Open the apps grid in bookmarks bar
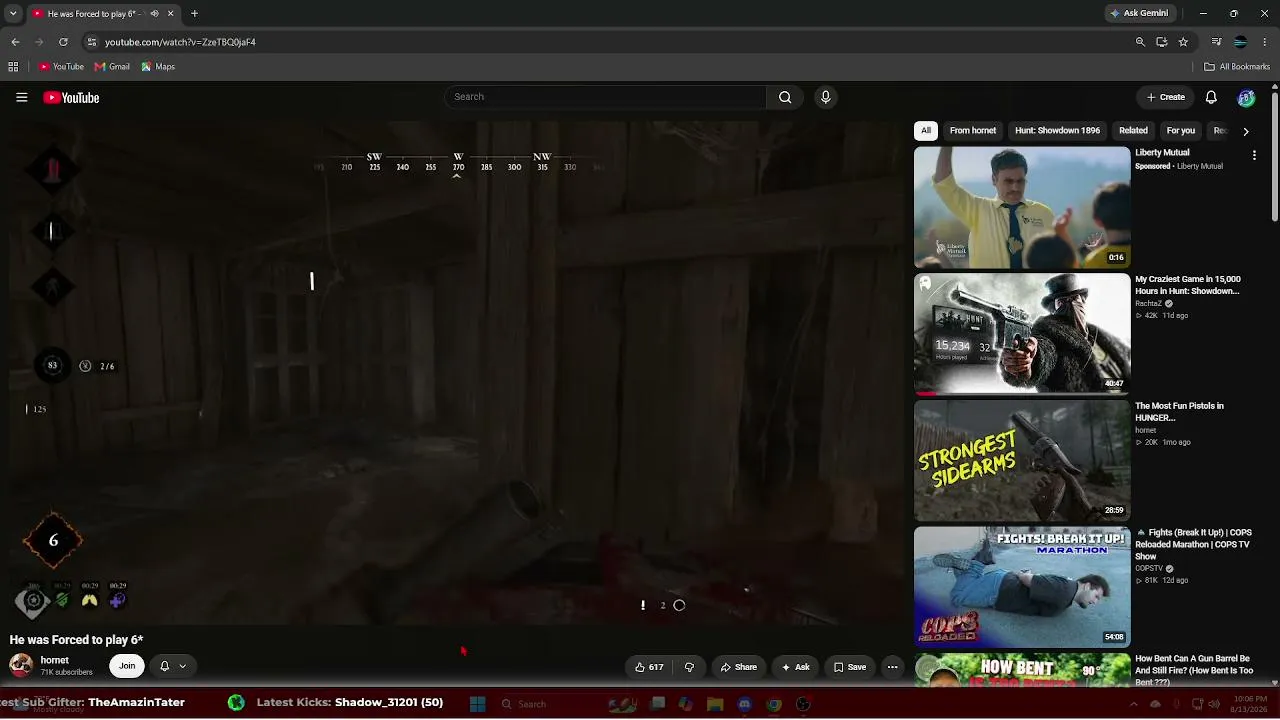 [13, 67]
